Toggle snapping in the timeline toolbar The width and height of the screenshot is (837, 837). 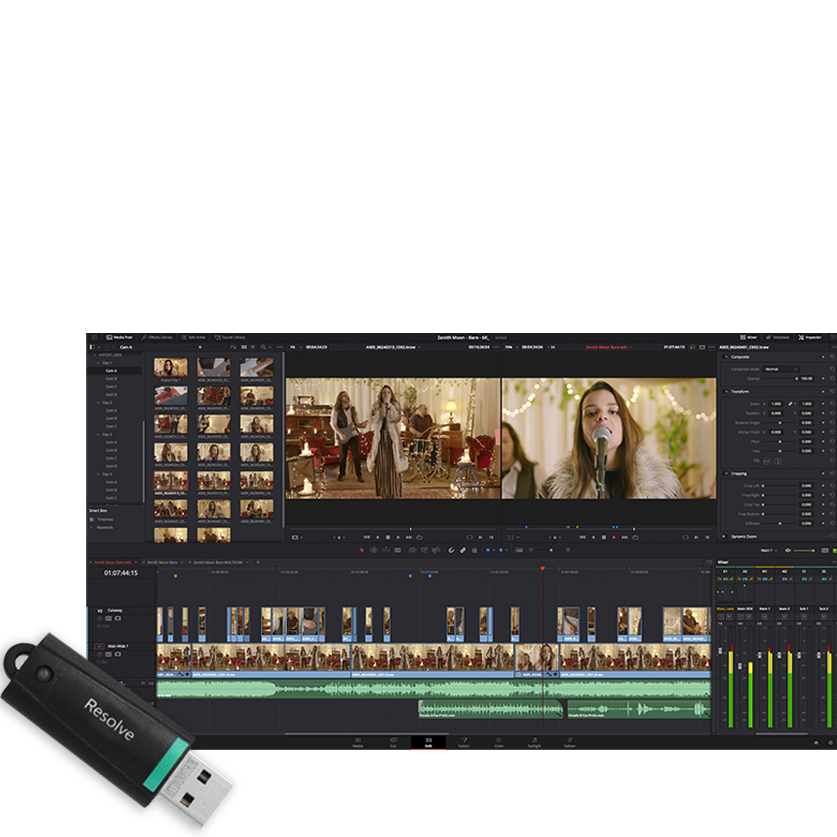coord(452,550)
